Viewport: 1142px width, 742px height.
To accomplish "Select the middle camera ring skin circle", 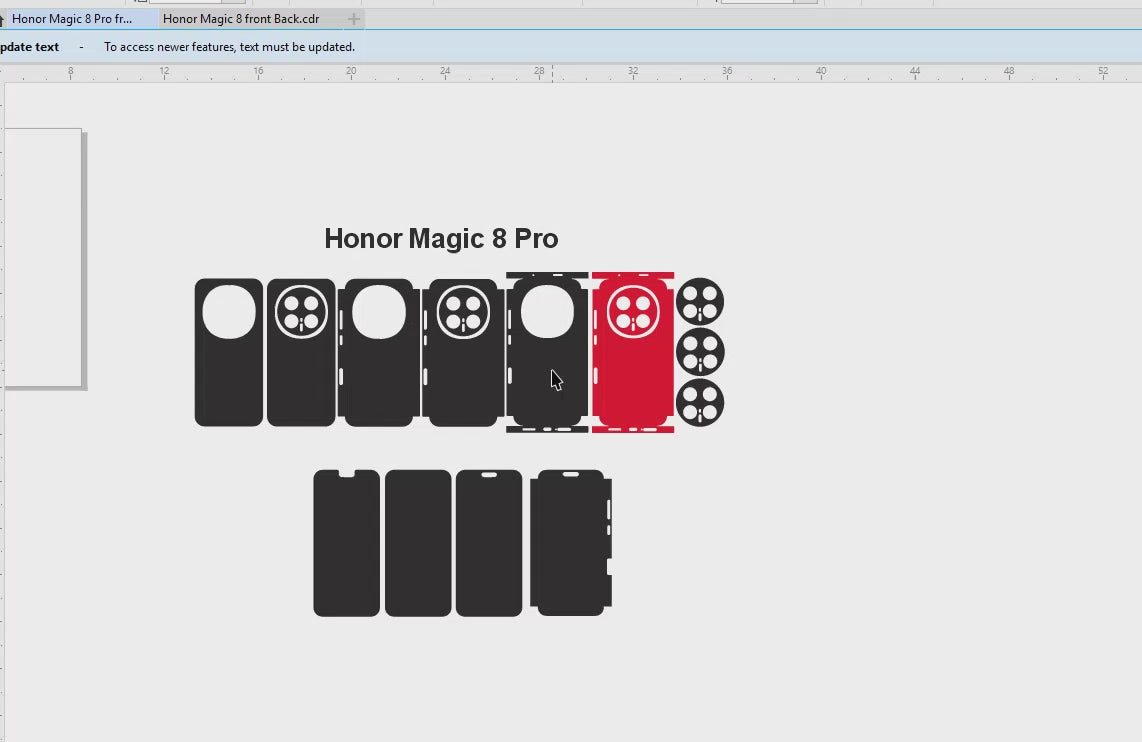I will [x=700, y=352].
